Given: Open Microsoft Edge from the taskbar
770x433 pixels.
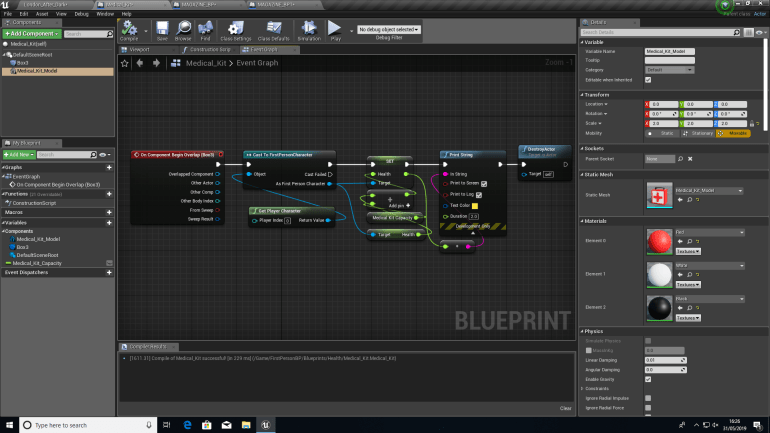Looking at the screenshot, I should [187, 425].
